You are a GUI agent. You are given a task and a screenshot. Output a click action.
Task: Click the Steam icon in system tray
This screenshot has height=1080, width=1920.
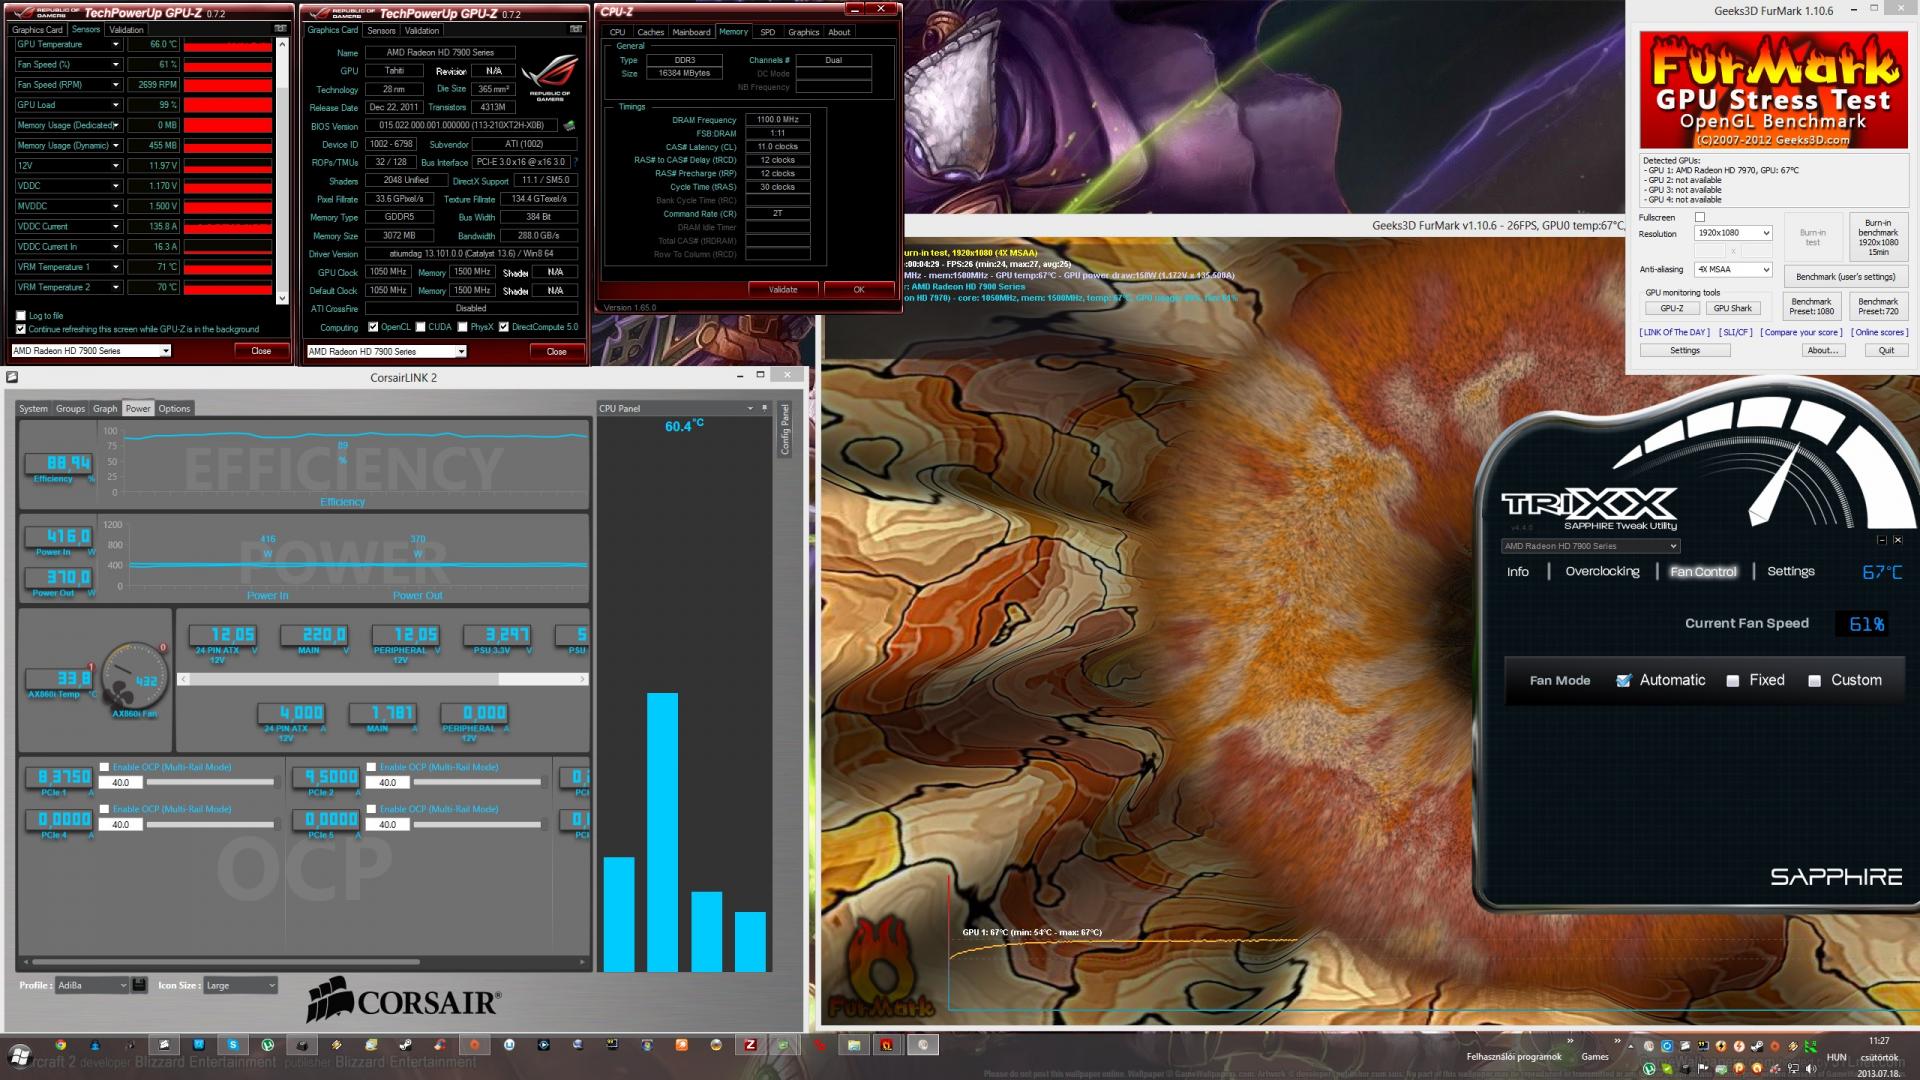click(1757, 1046)
